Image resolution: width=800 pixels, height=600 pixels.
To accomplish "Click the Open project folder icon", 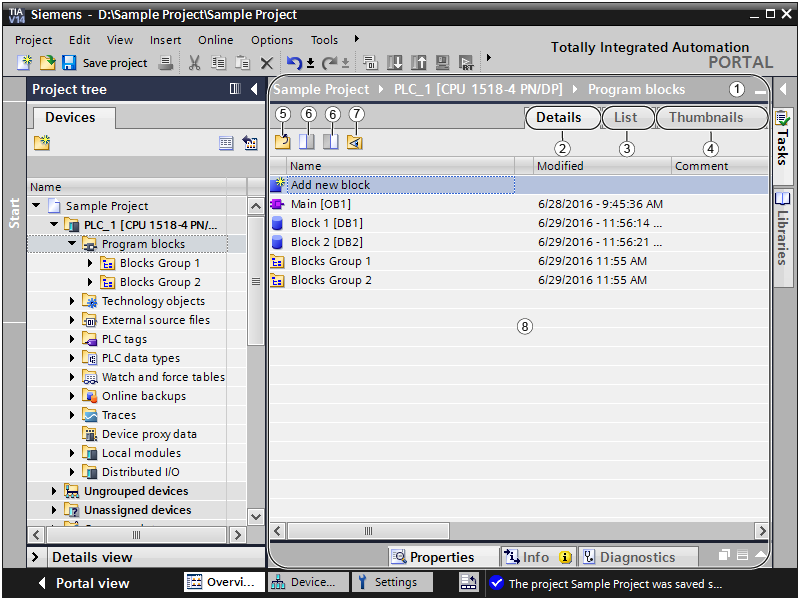I will click(x=47, y=63).
